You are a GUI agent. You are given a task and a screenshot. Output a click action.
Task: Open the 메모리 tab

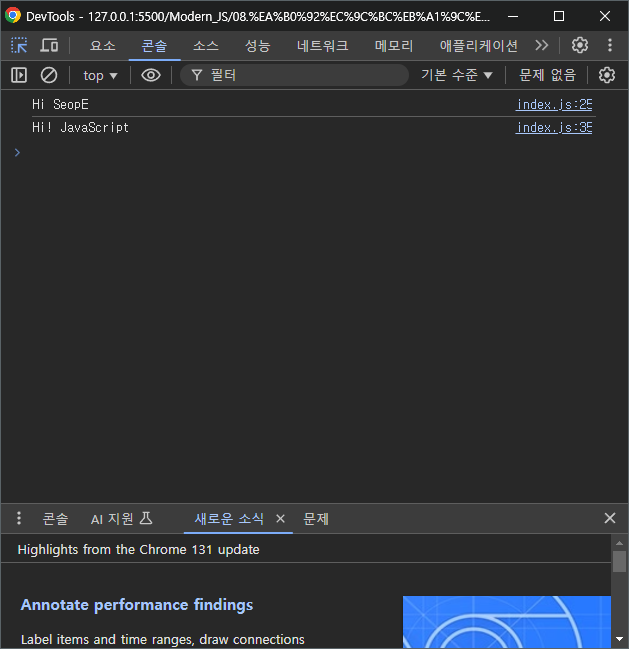[x=394, y=46]
